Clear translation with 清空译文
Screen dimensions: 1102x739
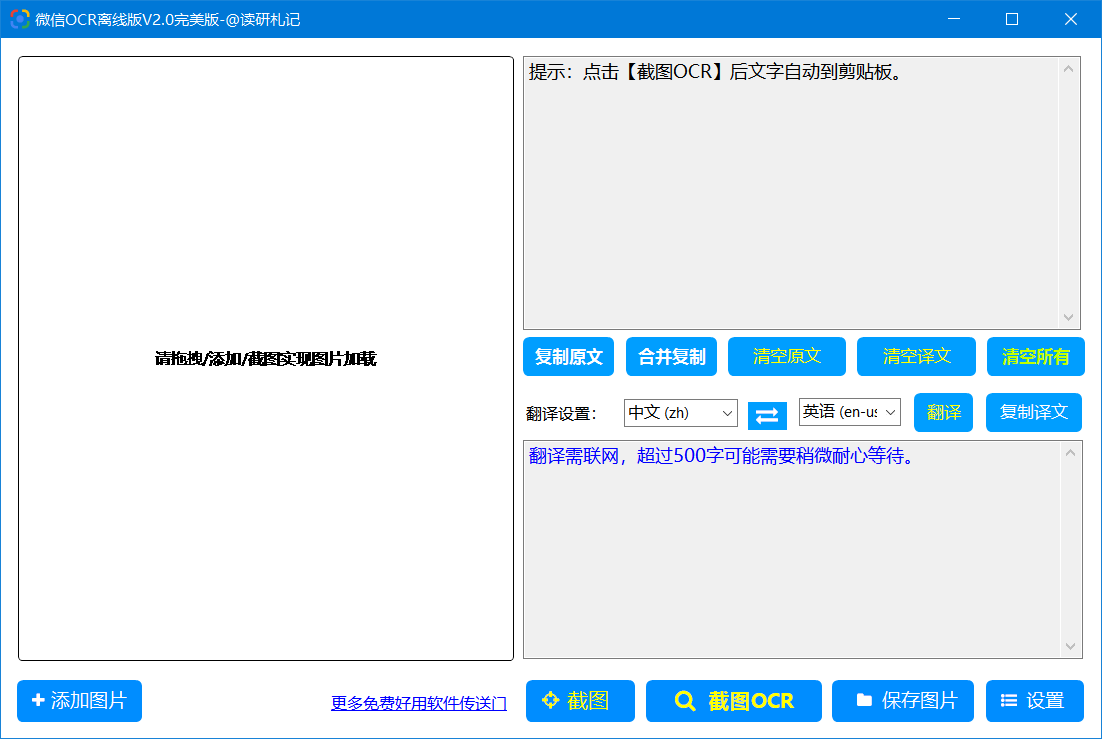pos(916,356)
